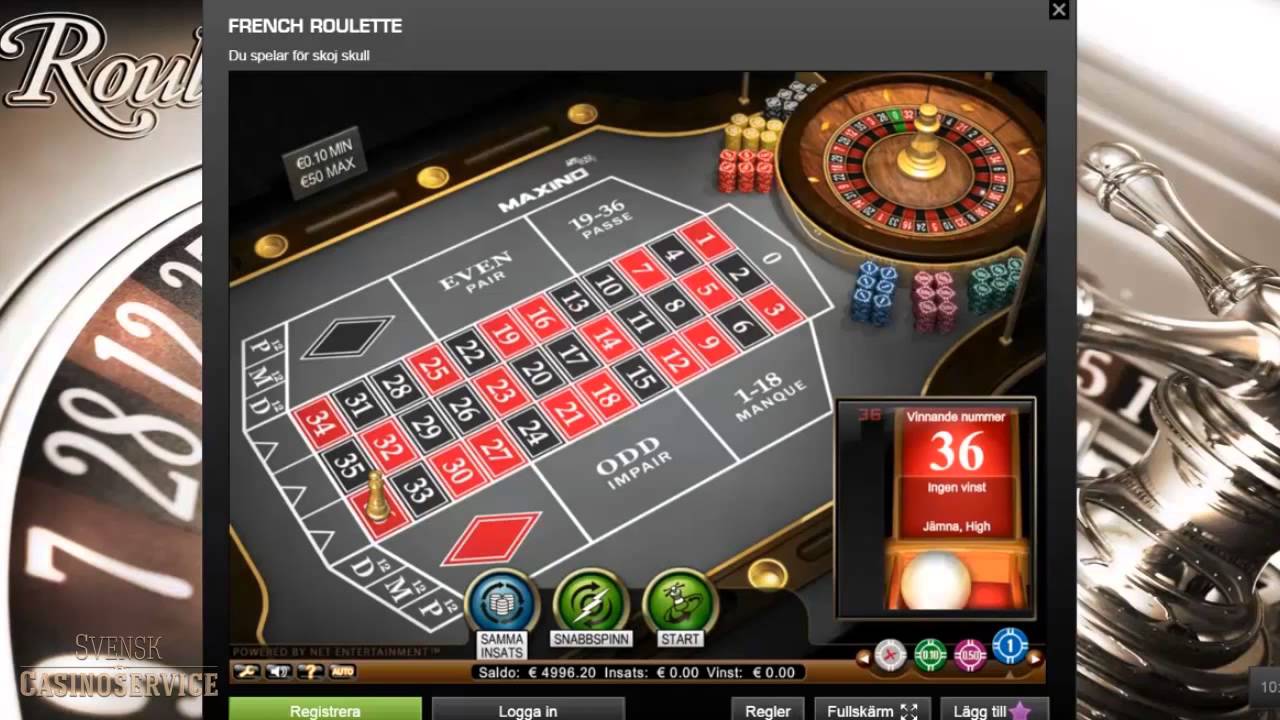1280x720 pixels.
Task: Click the green Start spin button
Action: point(680,601)
